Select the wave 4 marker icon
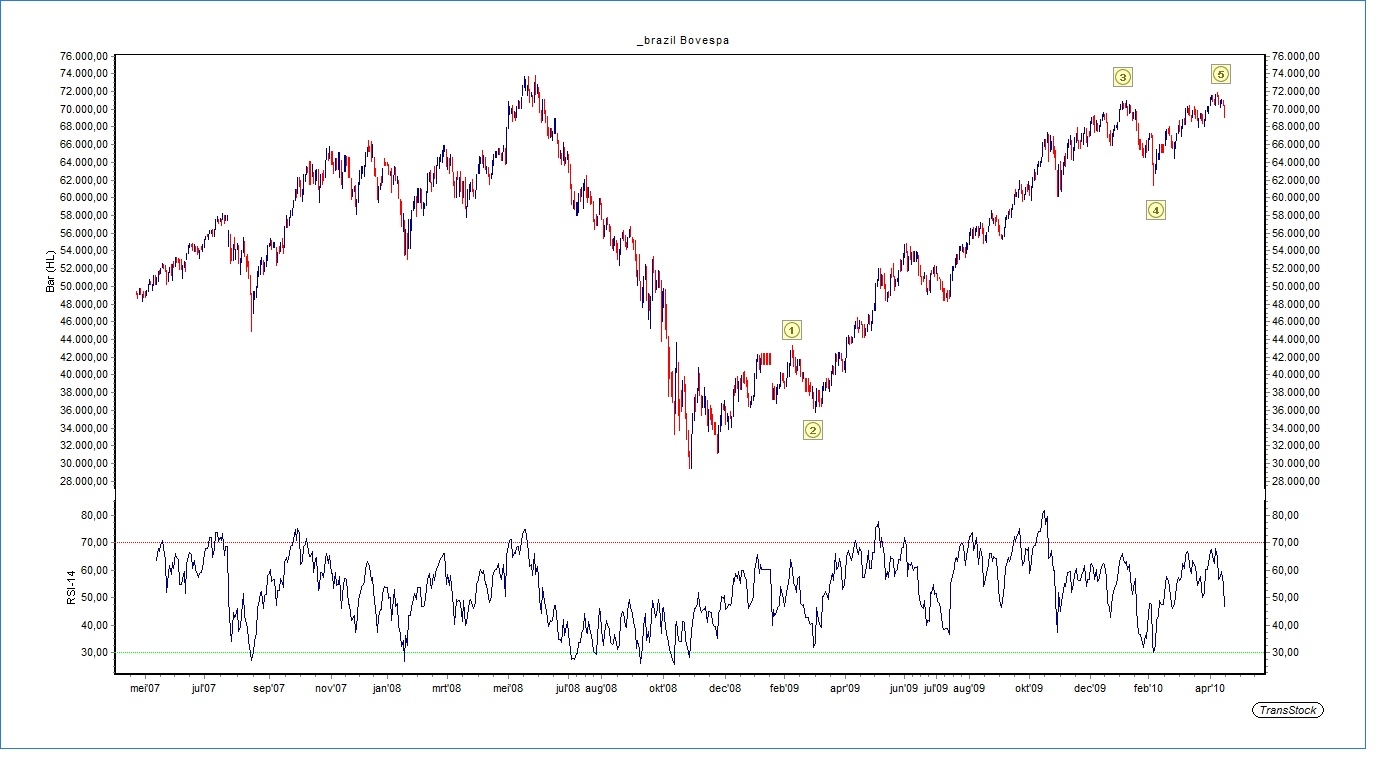1386x769 pixels. (x=1155, y=210)
